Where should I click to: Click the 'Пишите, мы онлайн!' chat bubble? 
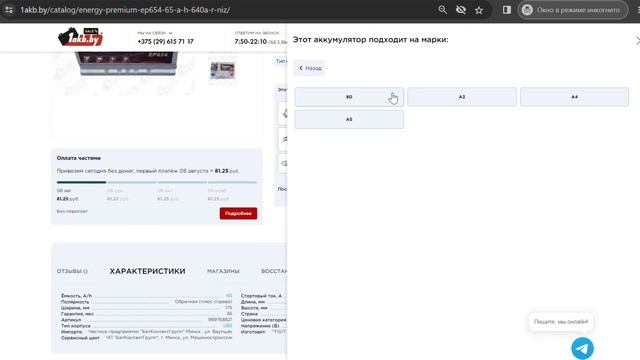click(561, 322)
